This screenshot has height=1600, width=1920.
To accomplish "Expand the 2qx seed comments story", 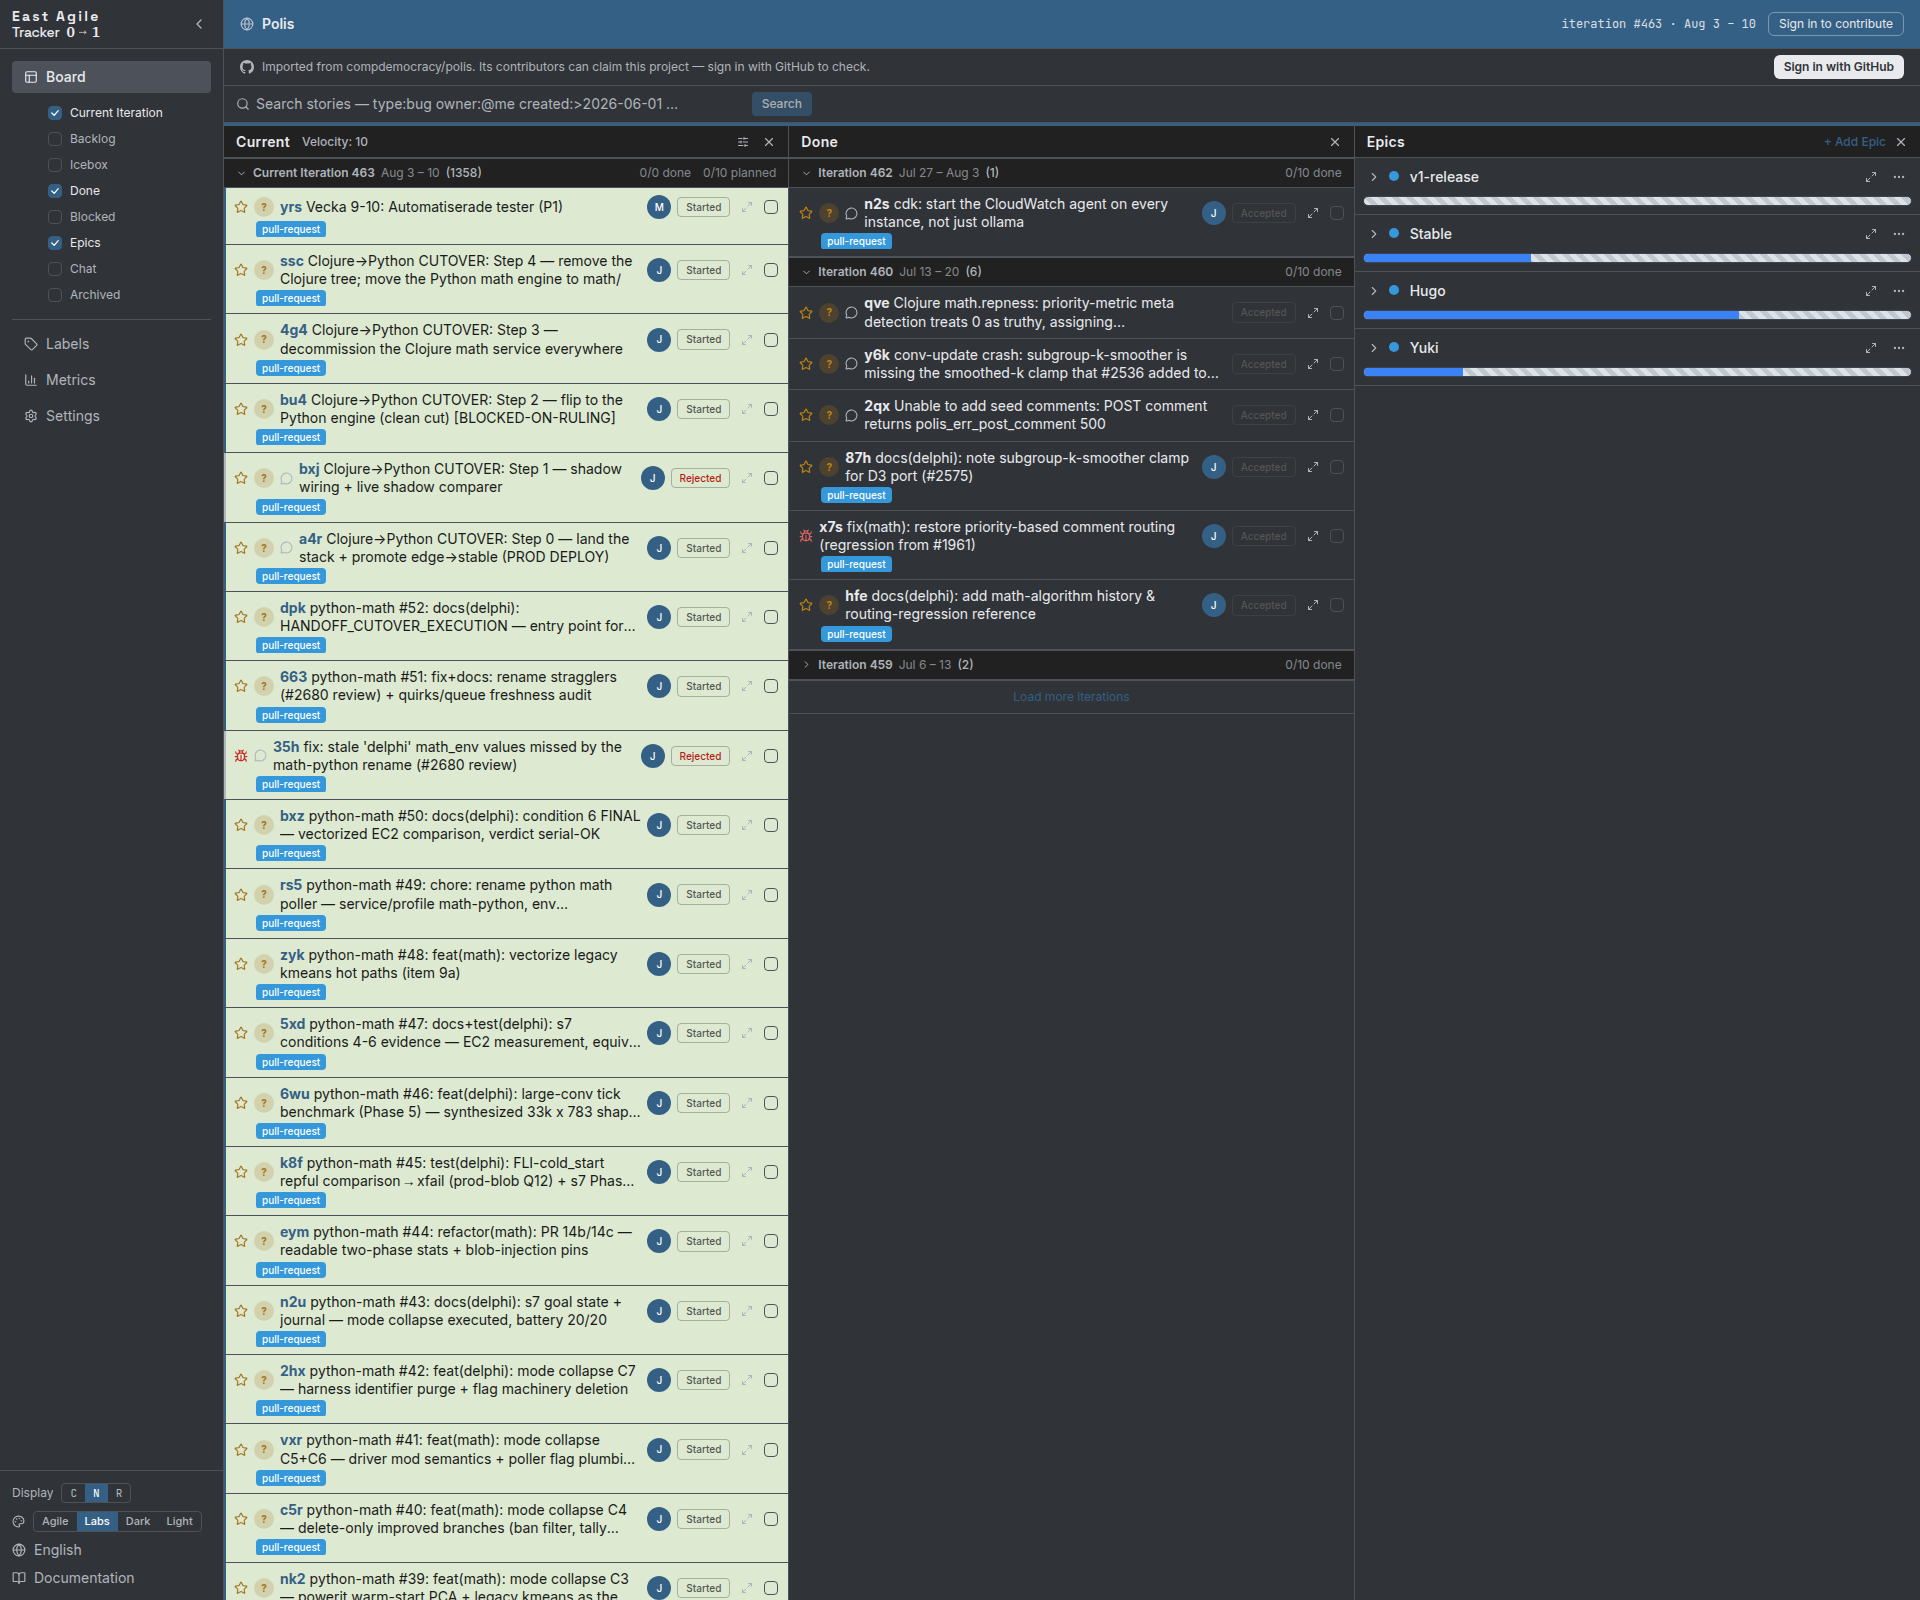I will tap(1313, 415).
